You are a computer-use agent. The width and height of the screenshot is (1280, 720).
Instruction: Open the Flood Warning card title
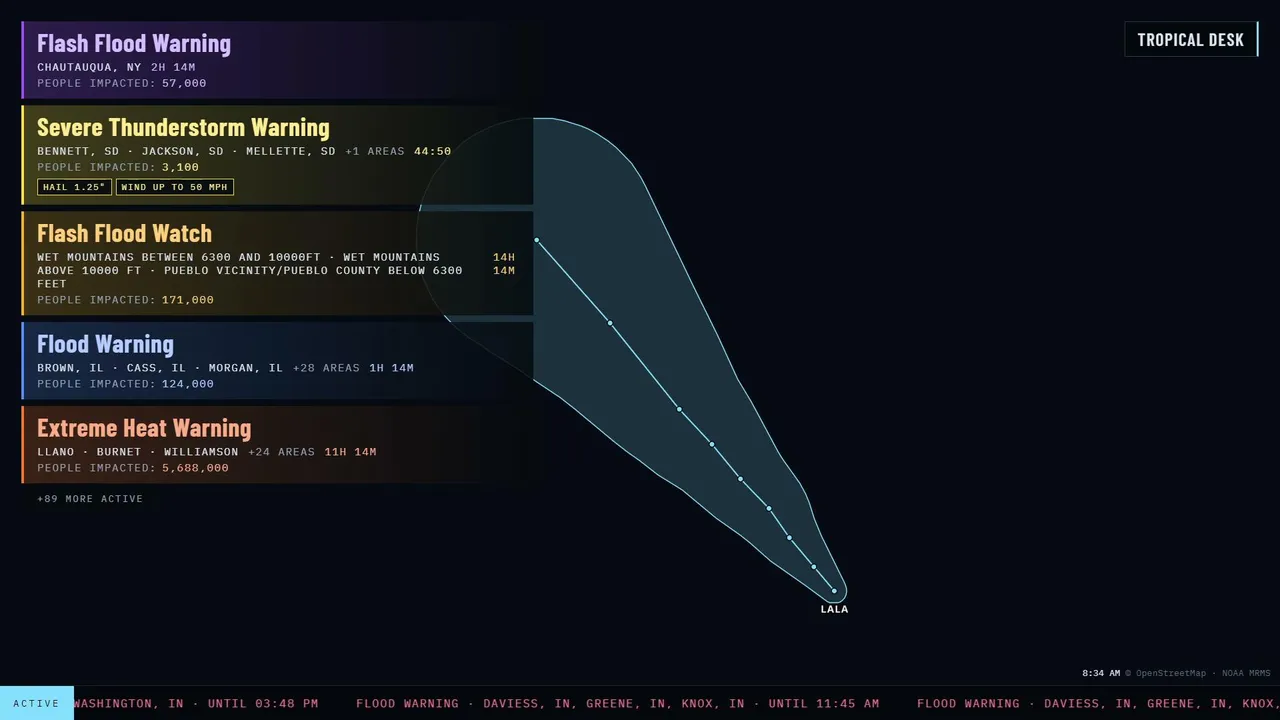pos(105,344)
